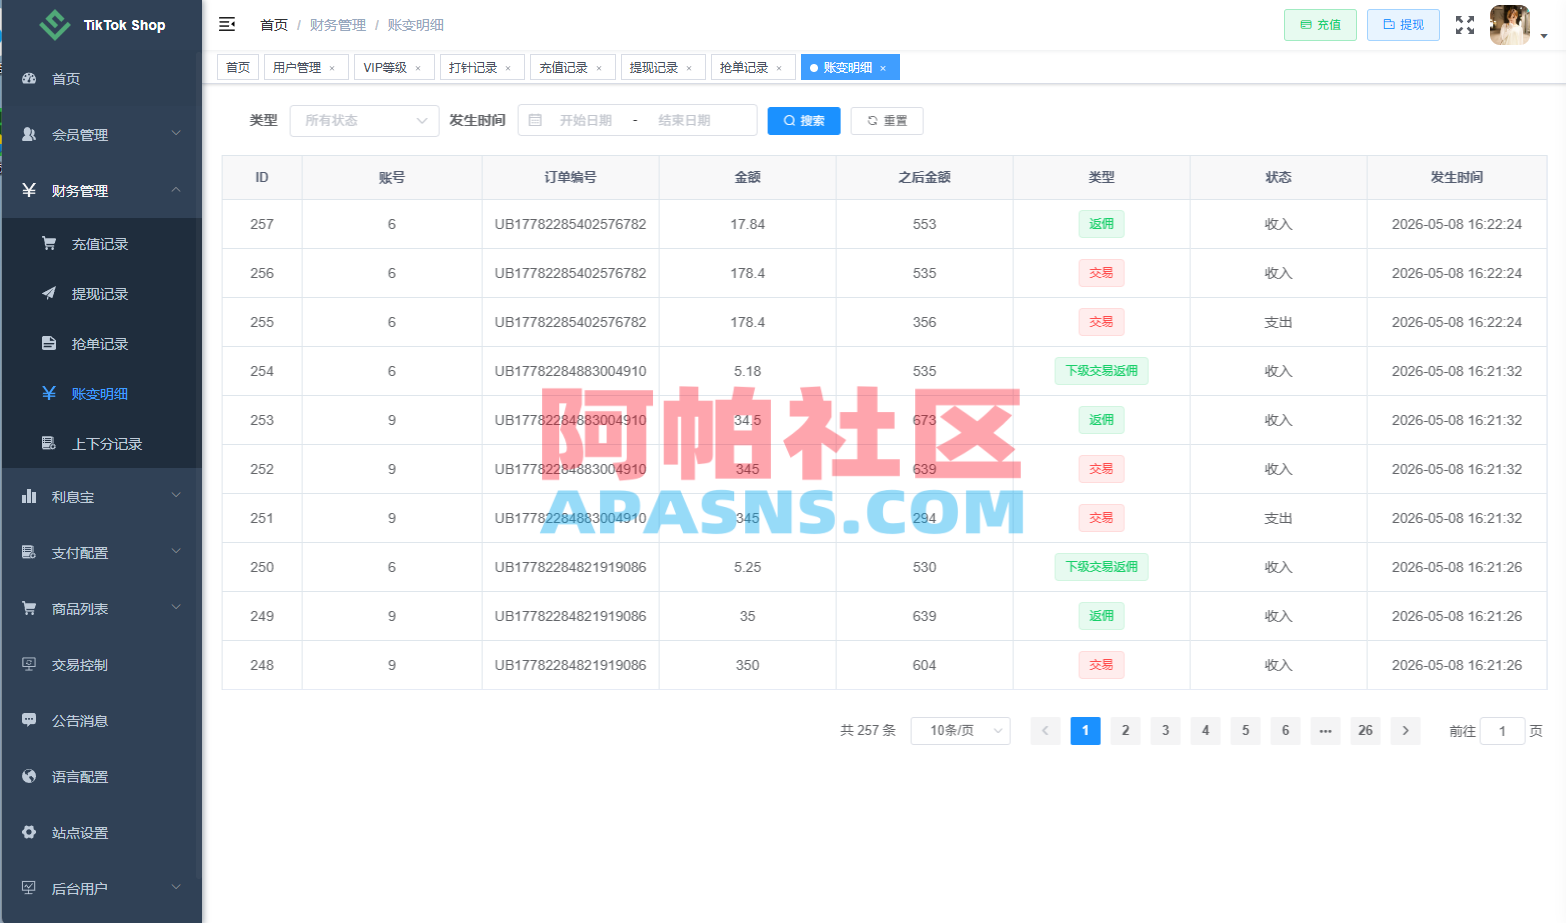Click the pagination ellipsis button

1325,731
